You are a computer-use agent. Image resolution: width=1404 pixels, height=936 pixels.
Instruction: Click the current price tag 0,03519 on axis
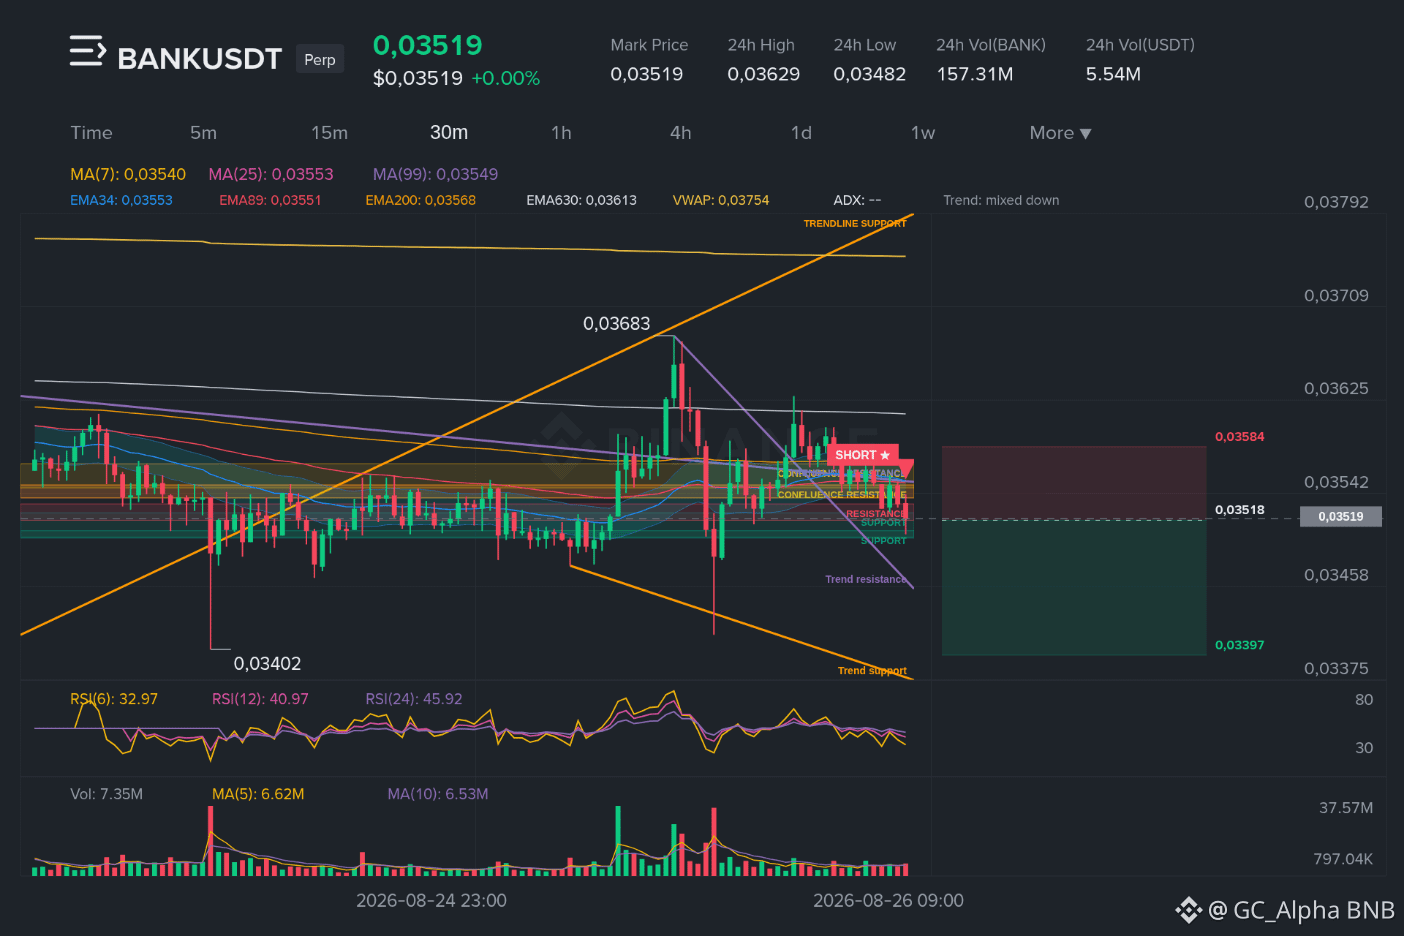(1340, 516)
